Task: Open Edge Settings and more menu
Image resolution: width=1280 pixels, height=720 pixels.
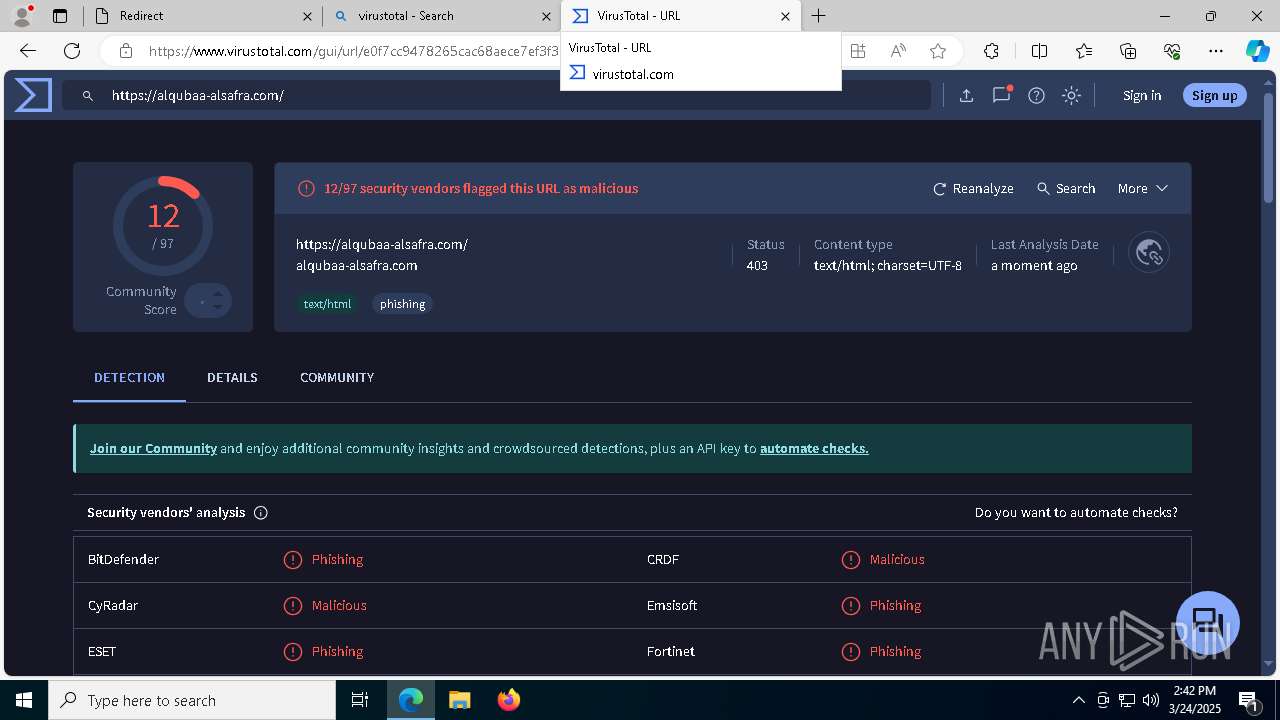Action: point(1216,51)
